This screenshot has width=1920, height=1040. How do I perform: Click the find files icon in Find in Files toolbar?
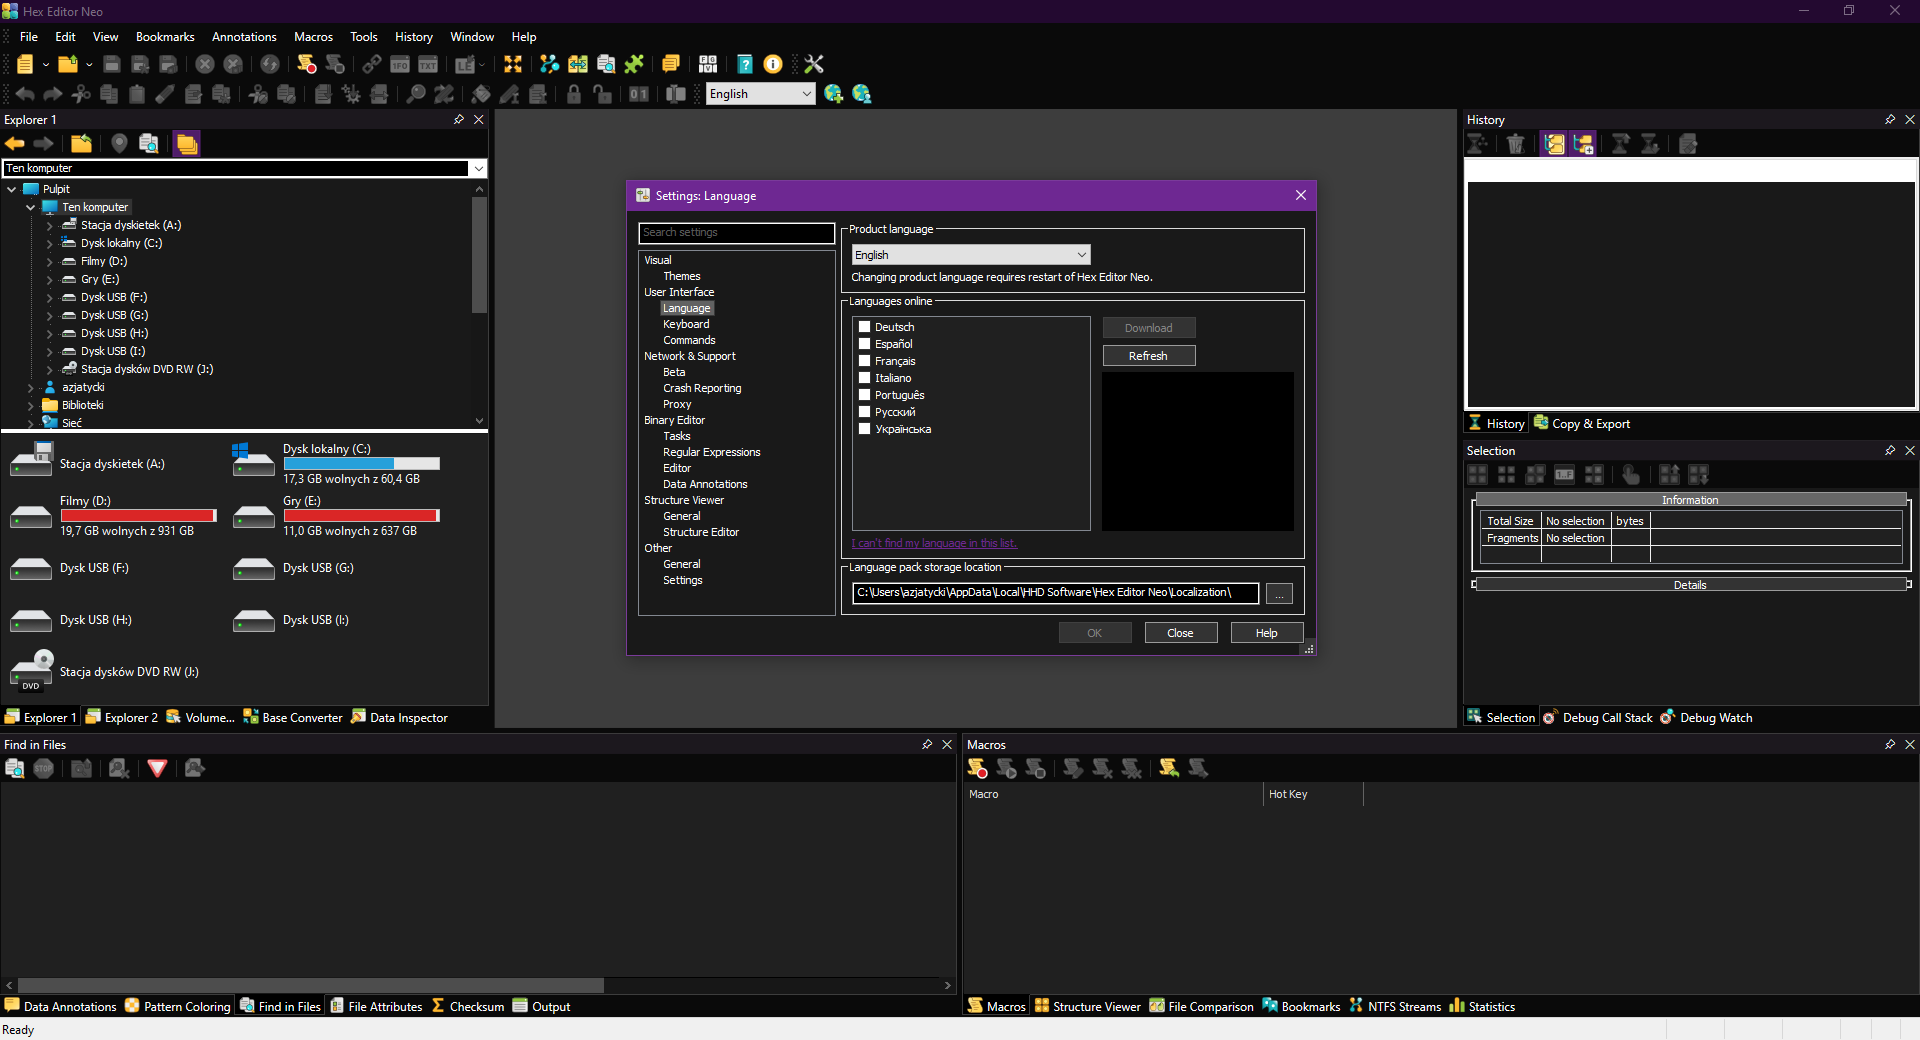[x=15, y=768]
